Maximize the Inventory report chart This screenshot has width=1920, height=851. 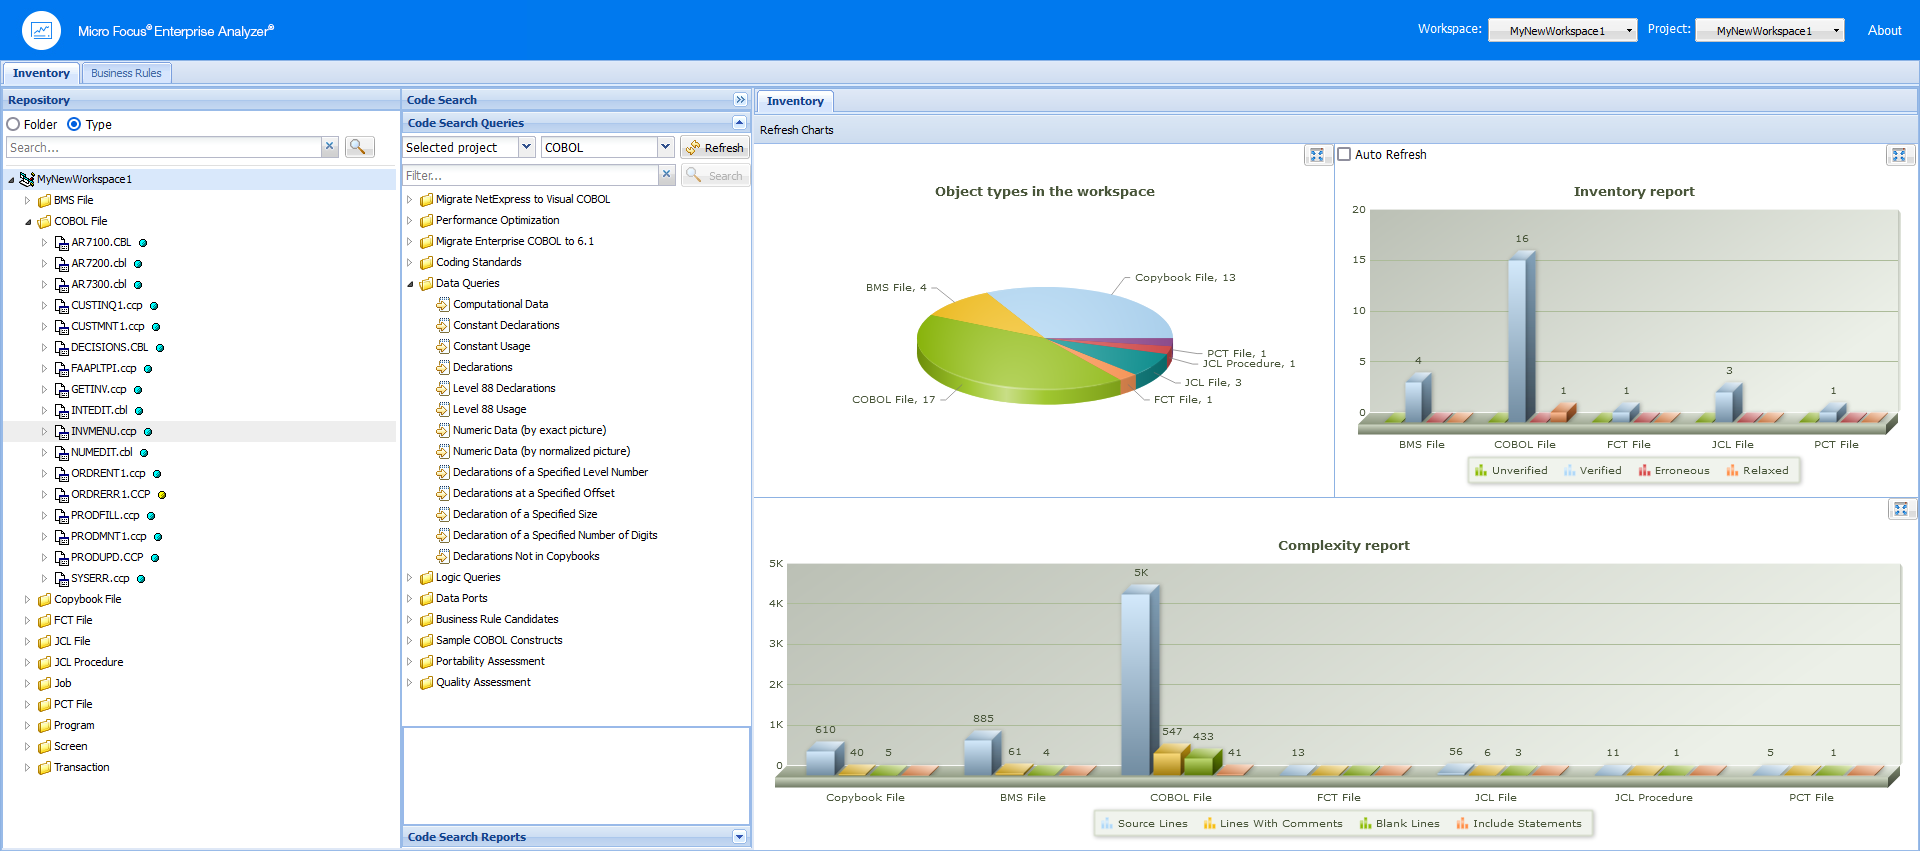(x=1898, y=155)
